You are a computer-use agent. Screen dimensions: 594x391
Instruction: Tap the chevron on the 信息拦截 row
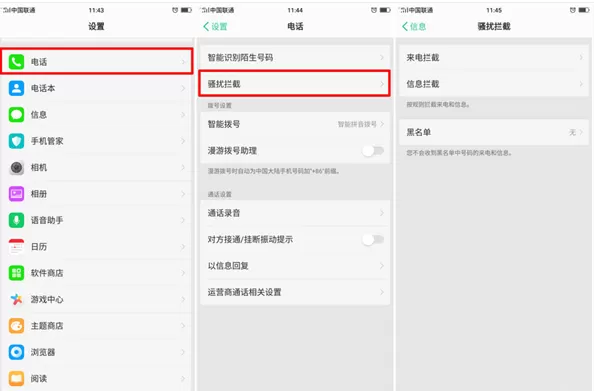581,84
